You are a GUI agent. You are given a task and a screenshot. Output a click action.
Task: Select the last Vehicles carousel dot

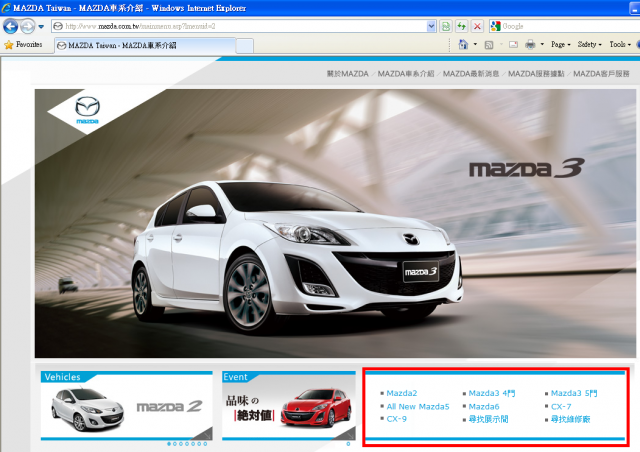205,444
